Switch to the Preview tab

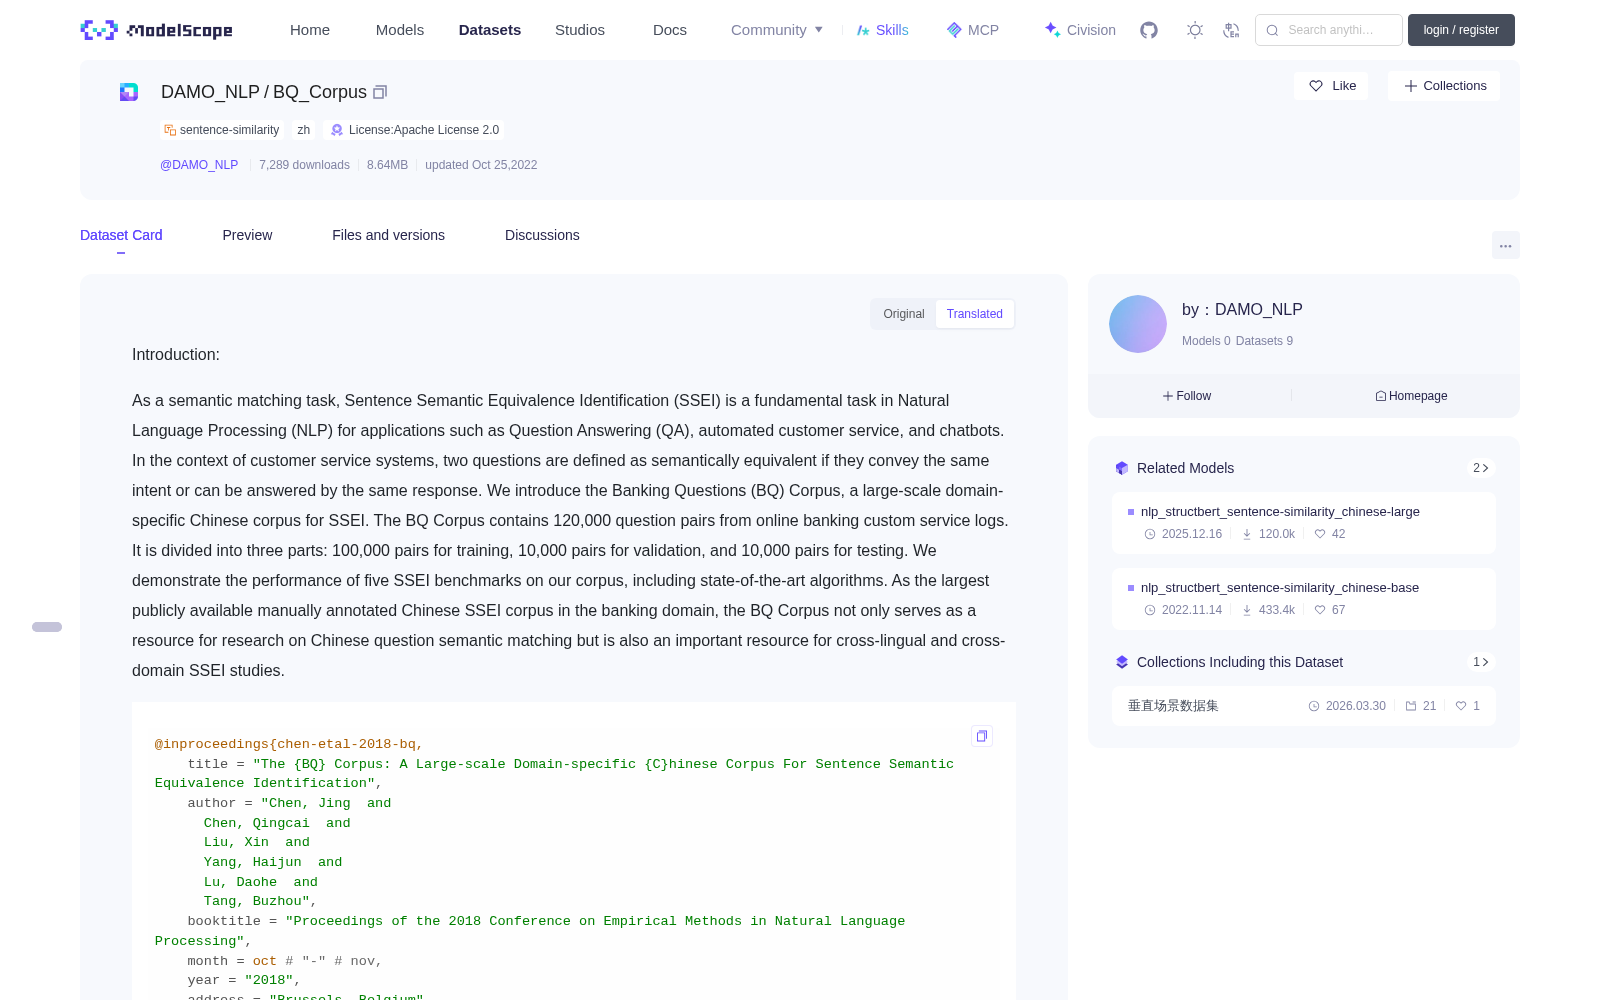pyautogui.click(x=247, y=235)
